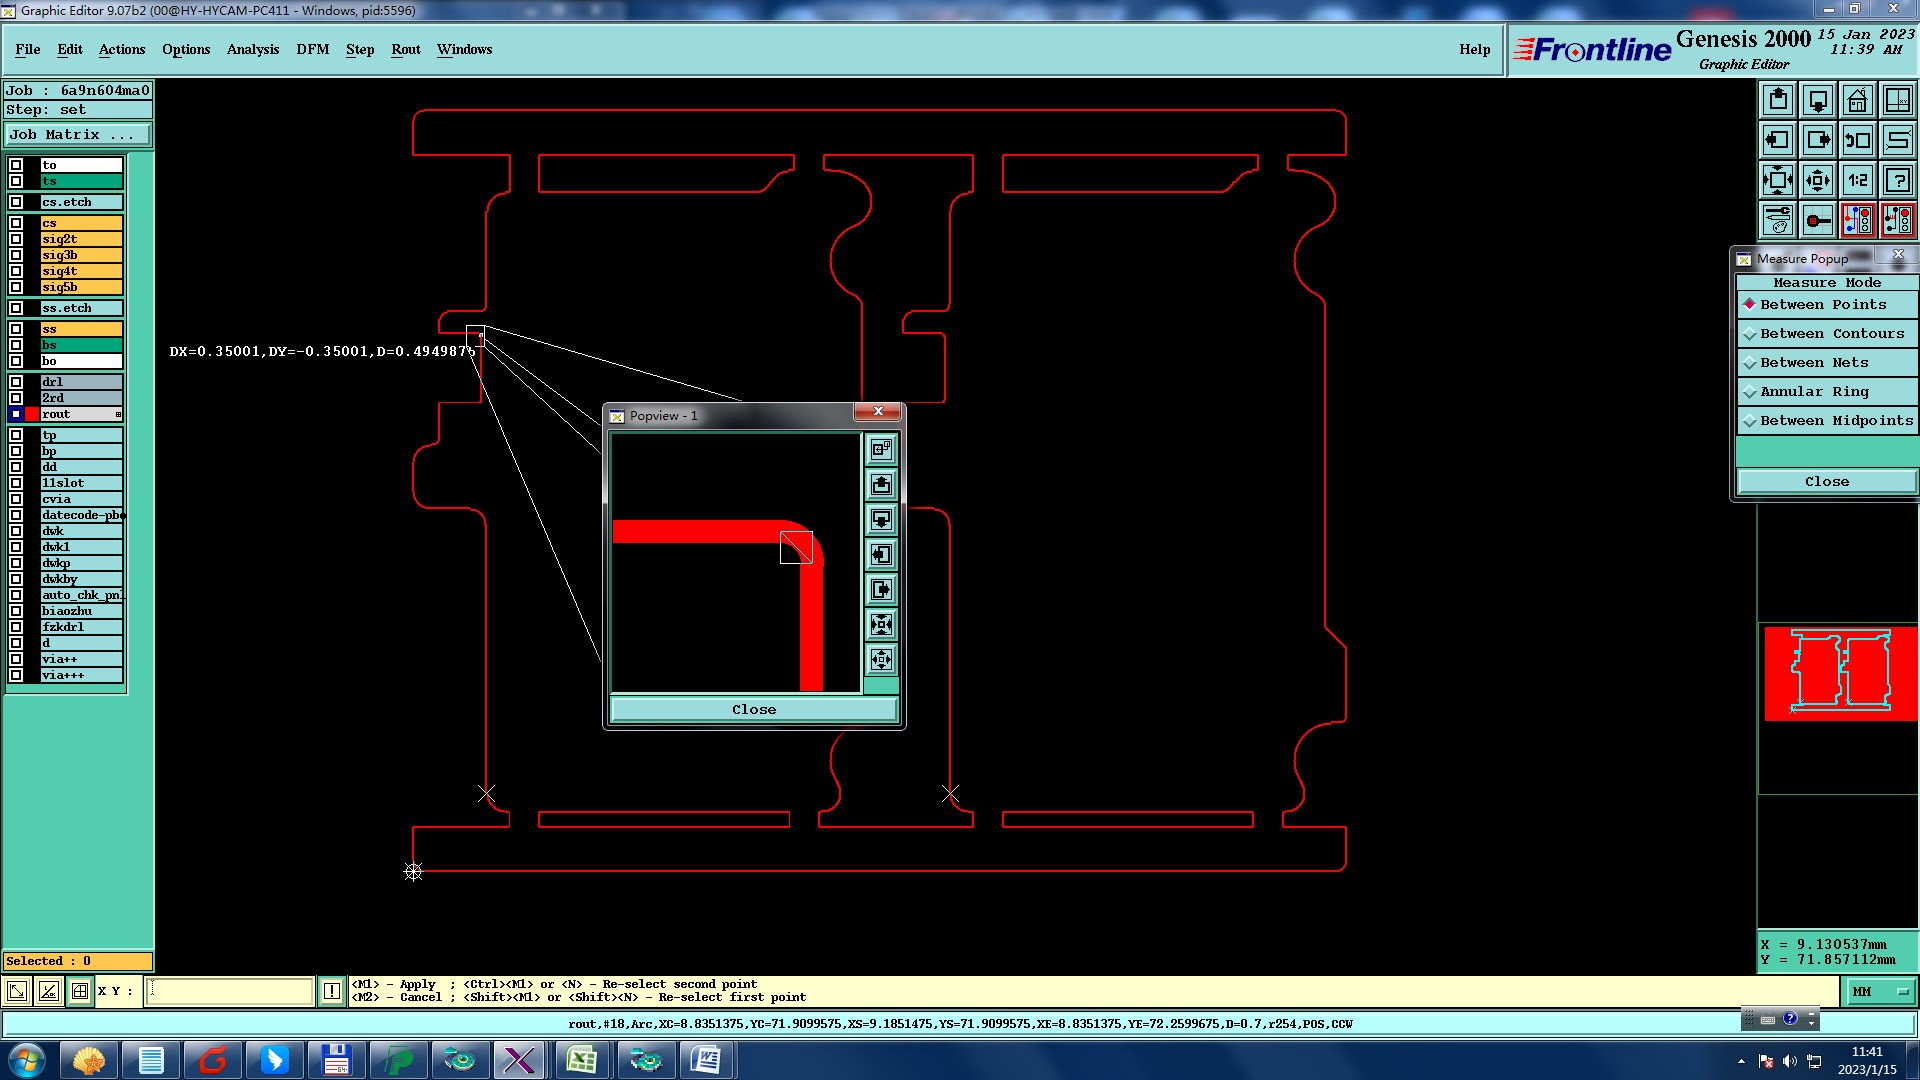Open the DFM menu
Viewport: 1920px width, 1080px height.
(312, 49)
